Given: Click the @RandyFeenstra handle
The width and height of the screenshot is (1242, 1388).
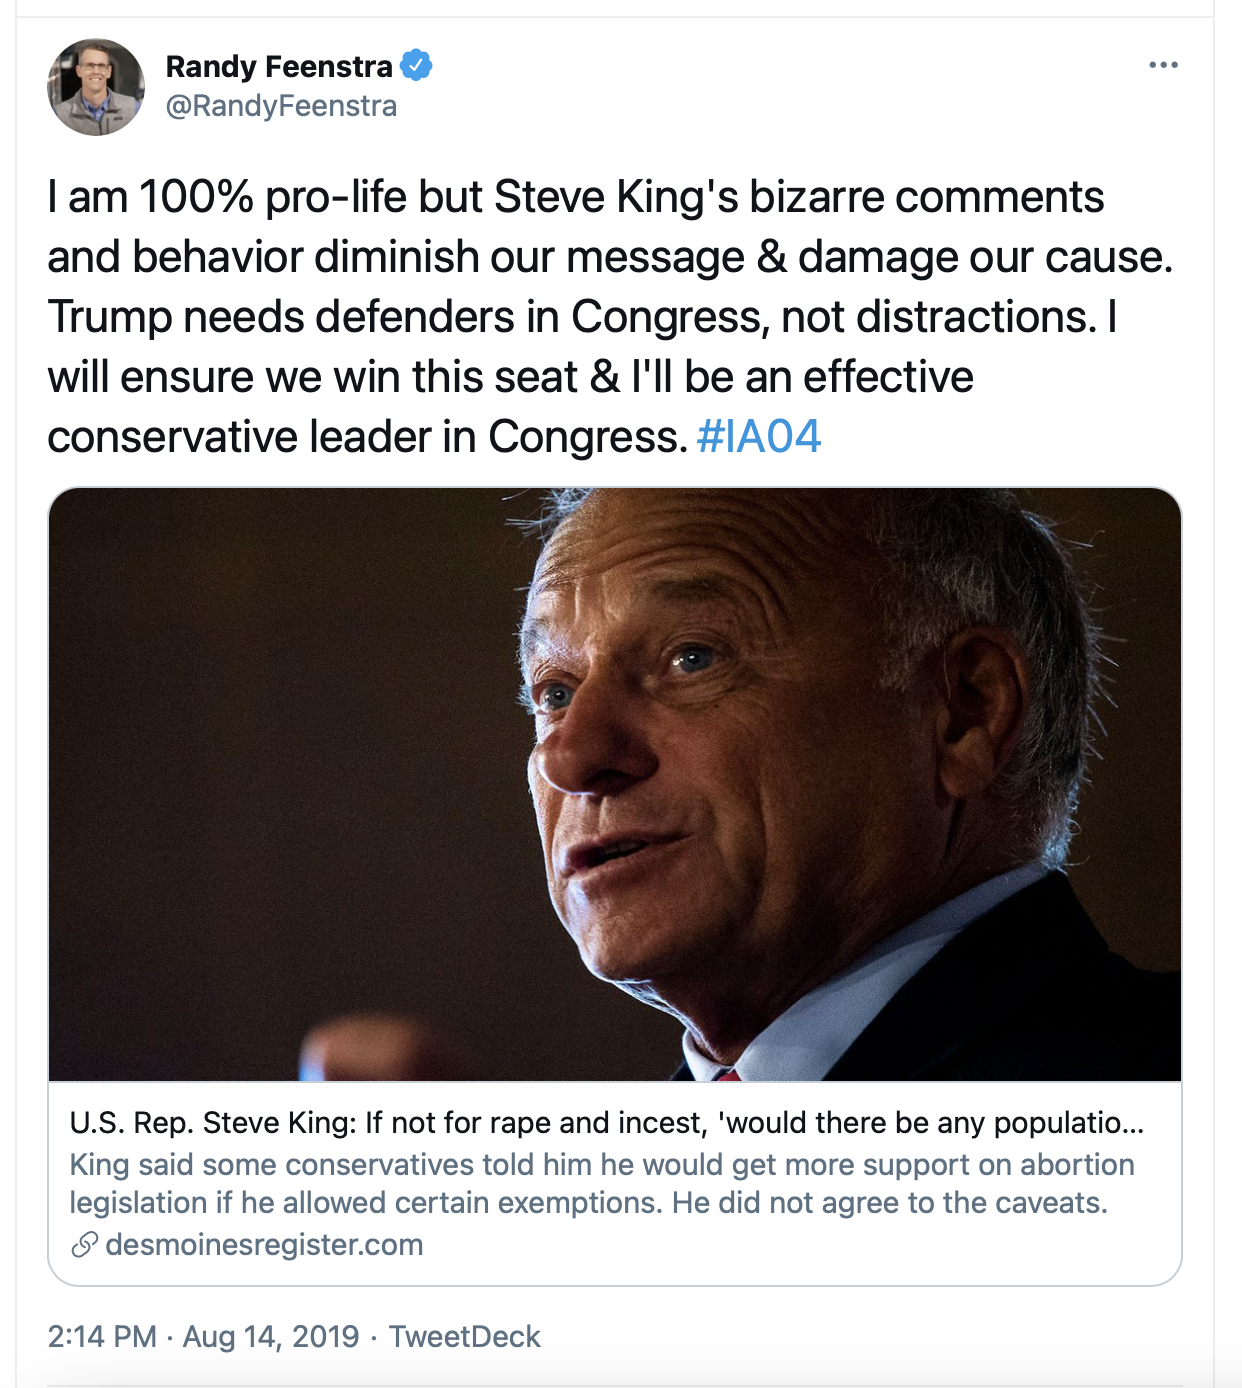Looking at the screenshot, I should [x=281, y=106].
